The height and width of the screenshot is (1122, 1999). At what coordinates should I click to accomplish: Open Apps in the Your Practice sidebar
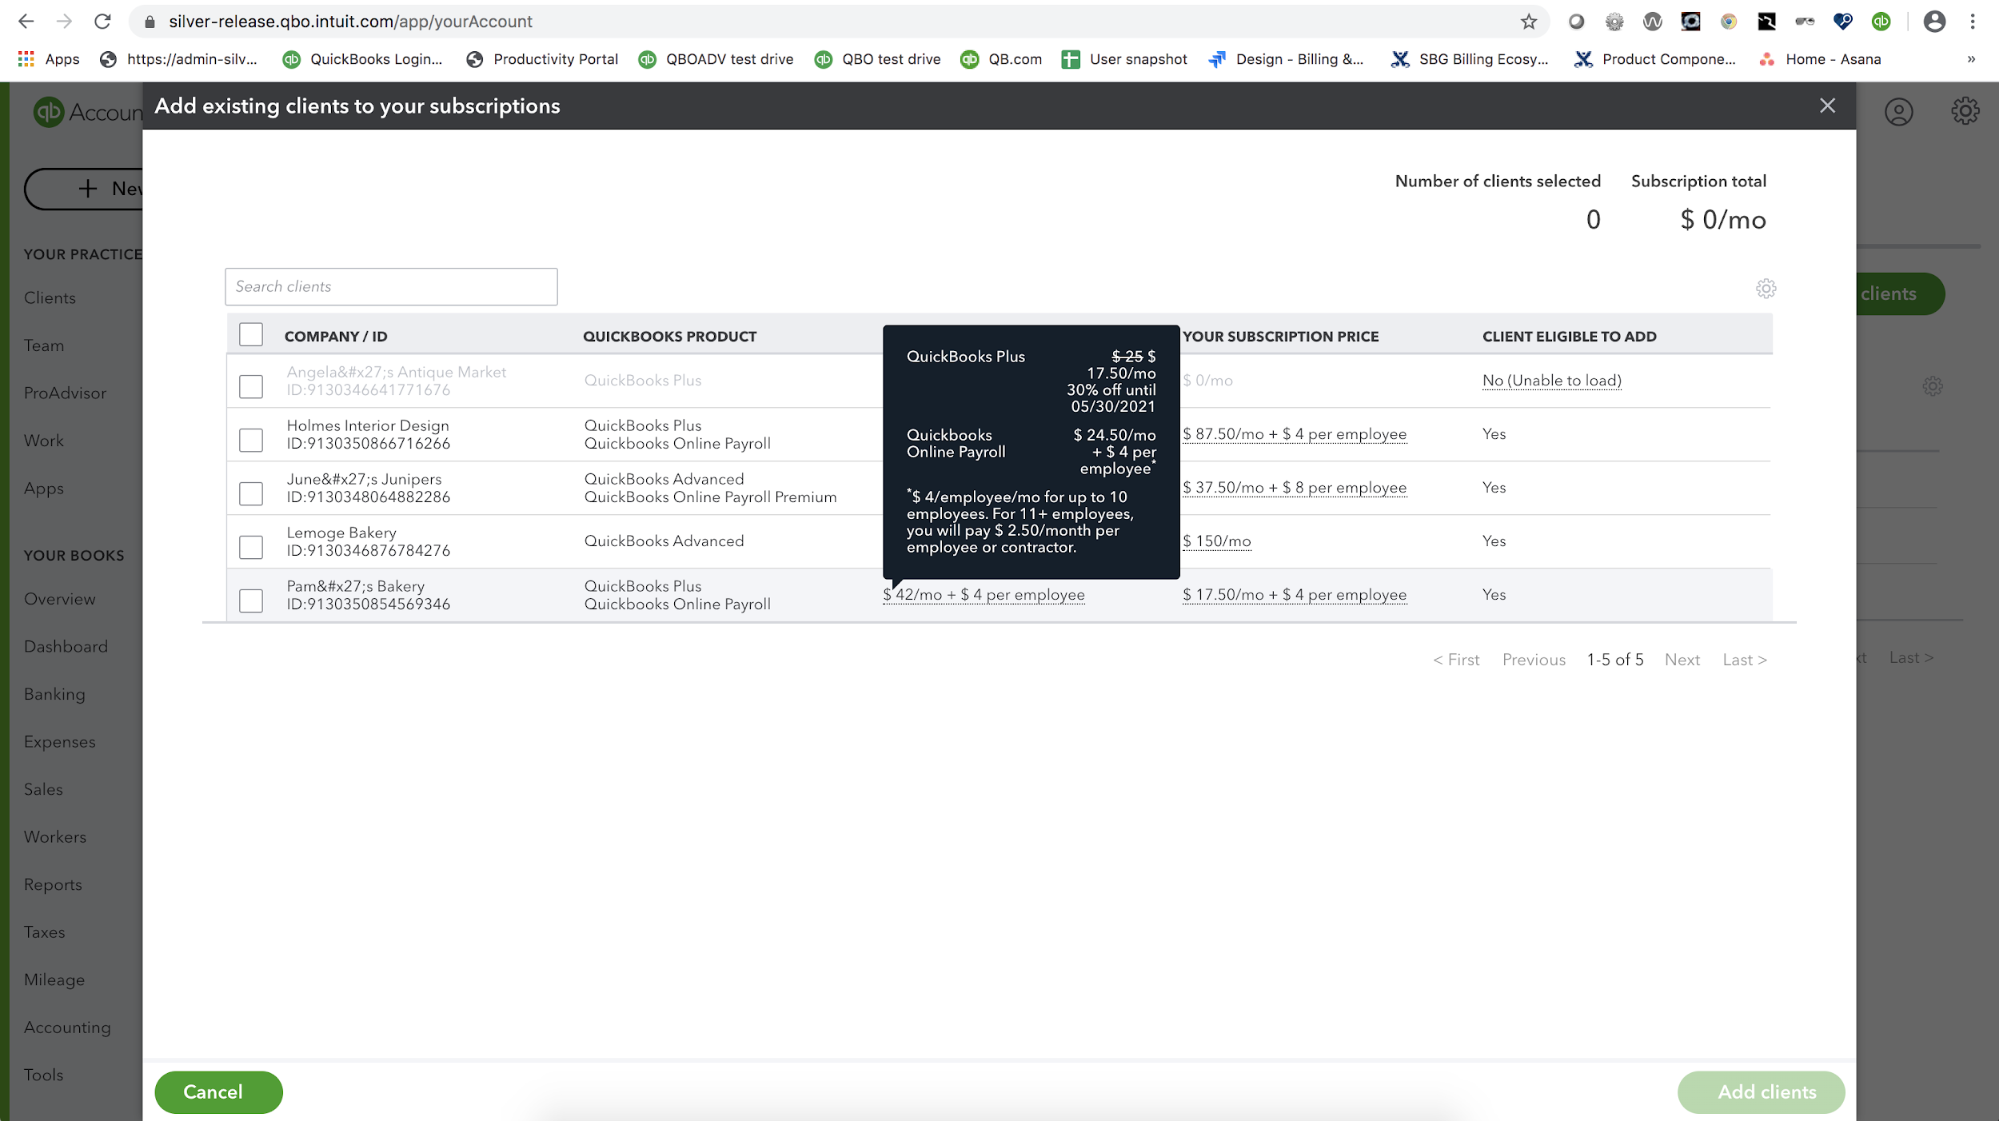(44, 489)
